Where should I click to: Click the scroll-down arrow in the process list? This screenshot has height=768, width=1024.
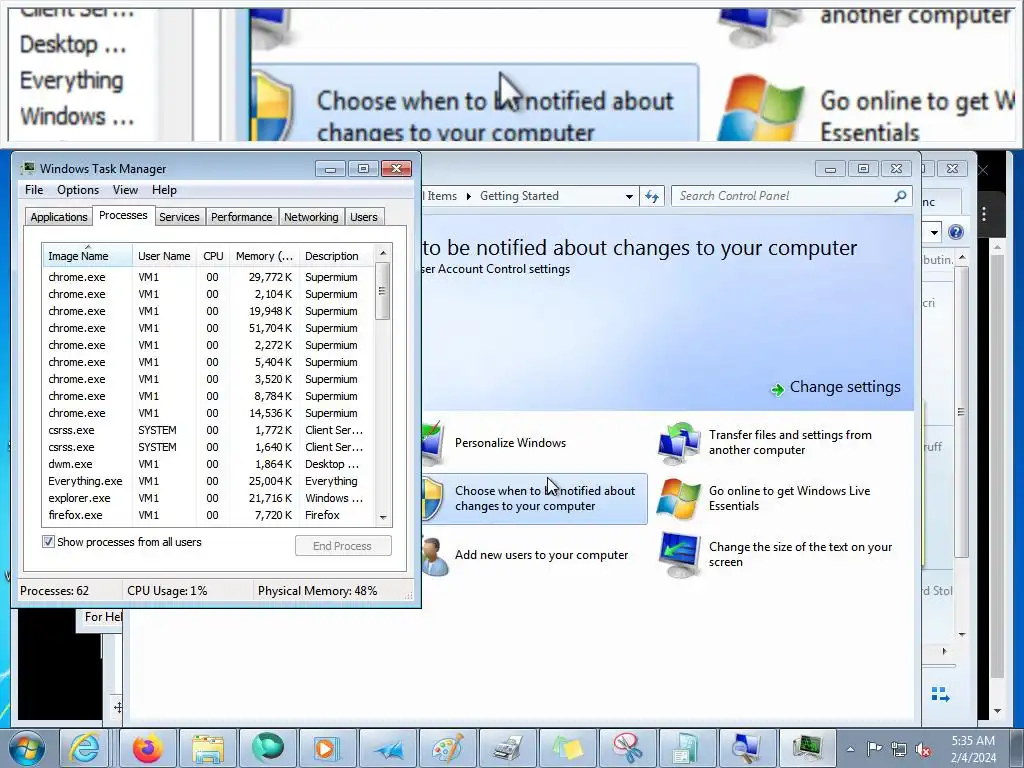[x=383, y=518]
